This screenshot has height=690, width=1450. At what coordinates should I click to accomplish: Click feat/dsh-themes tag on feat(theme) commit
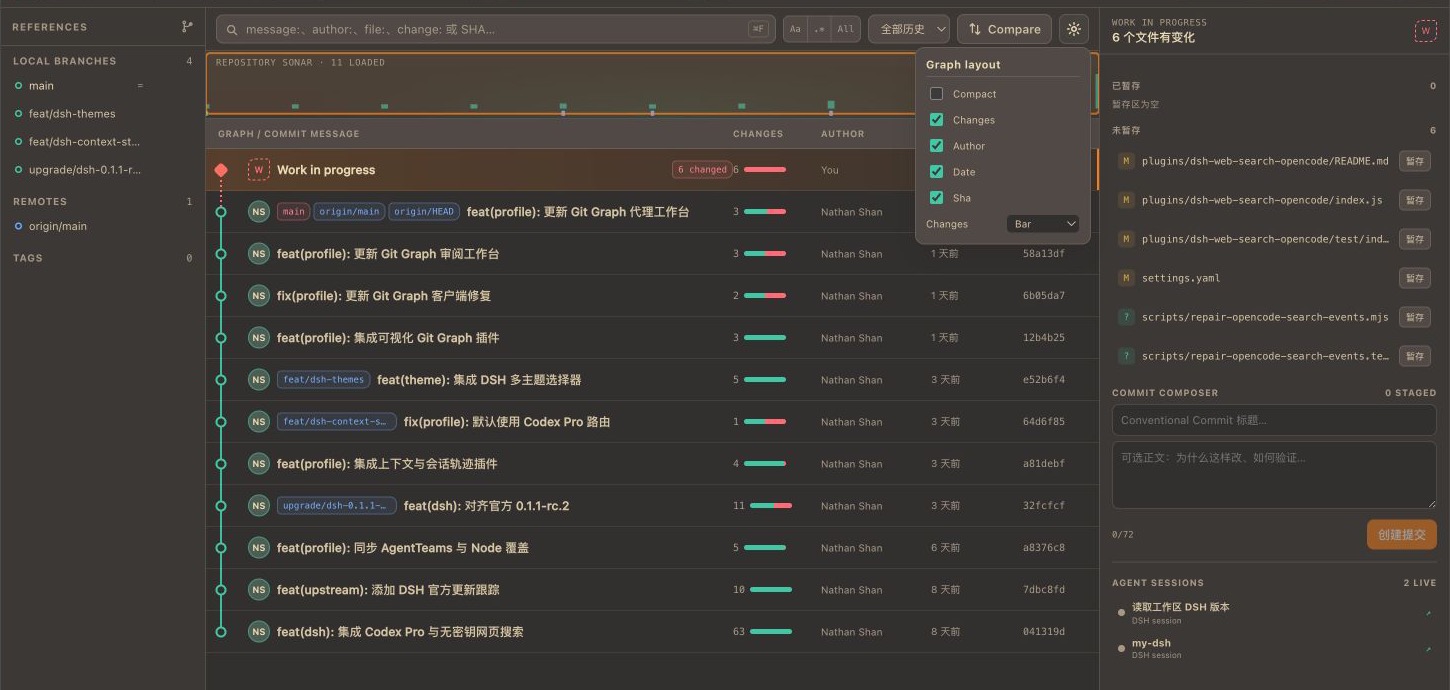pos(324,380)
